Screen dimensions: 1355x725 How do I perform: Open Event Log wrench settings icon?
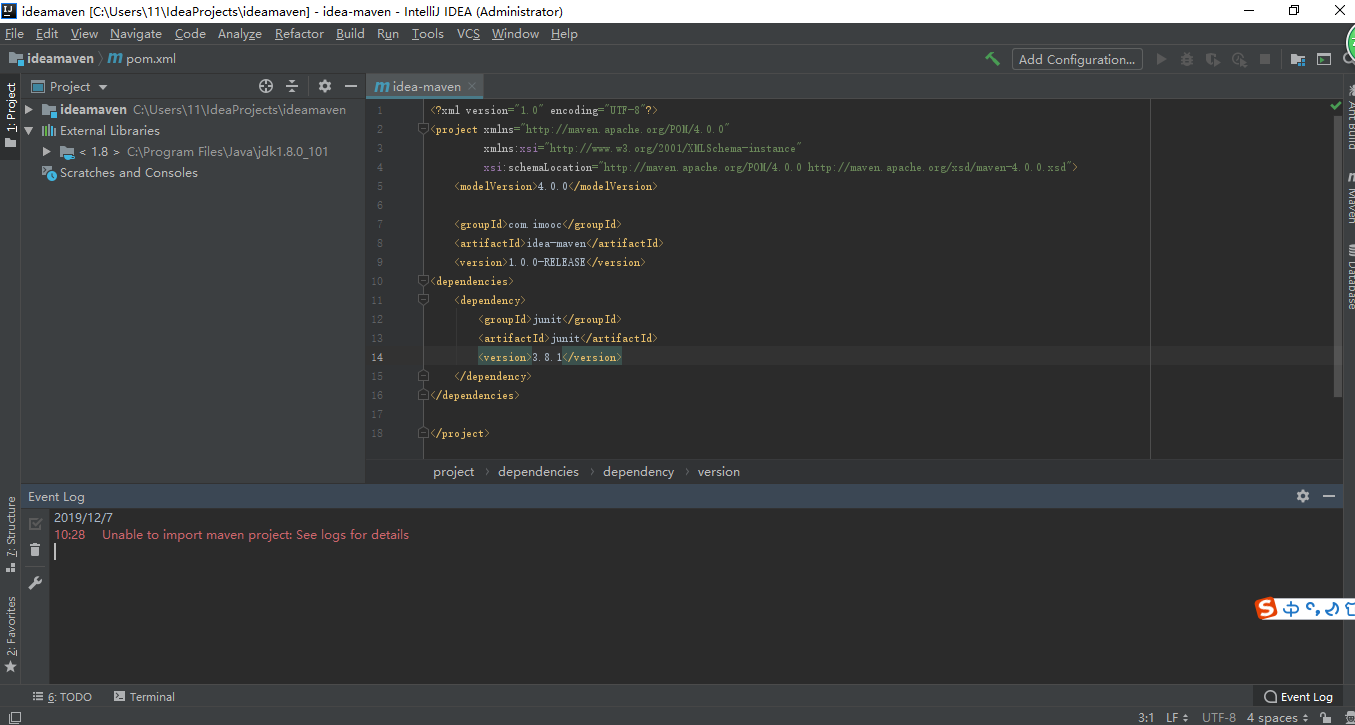35,583
